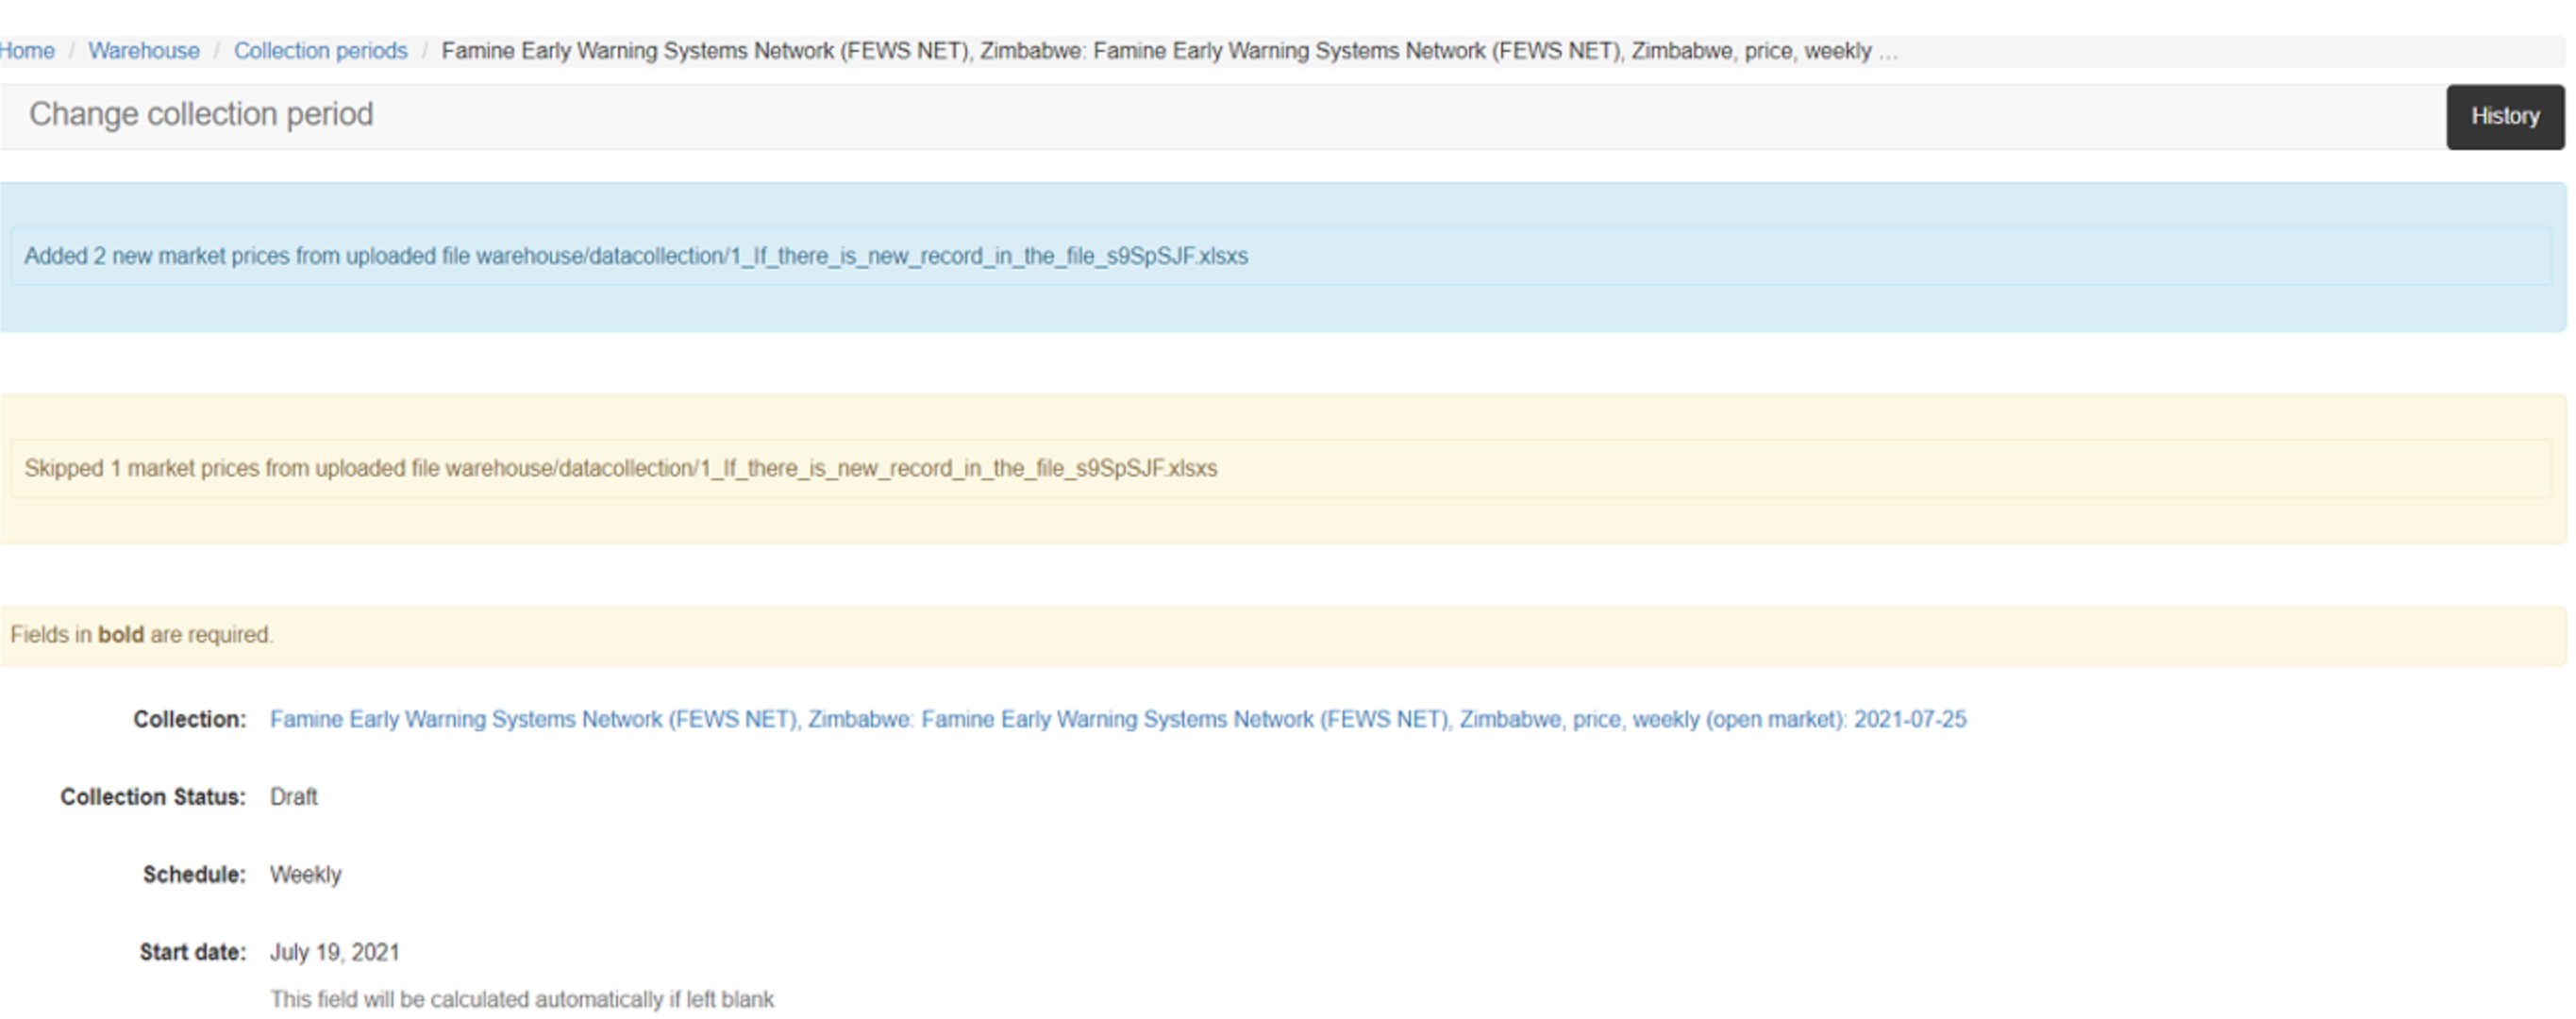The height and width of the screenshot is (1019, 2576).
Task: Click the word 'bold' in the required notice
Action: [x=121, y=635]
